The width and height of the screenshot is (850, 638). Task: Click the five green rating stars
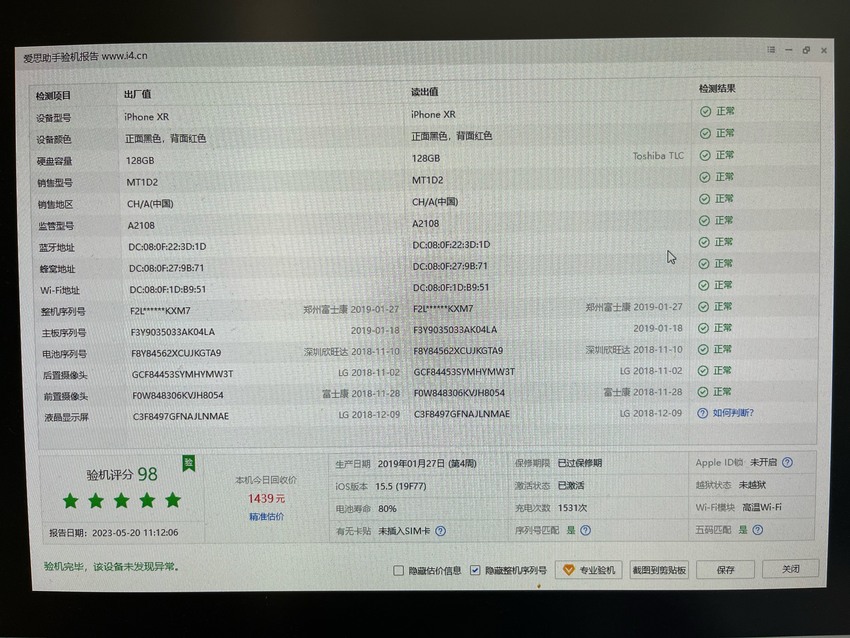click(x=122, y=500)
